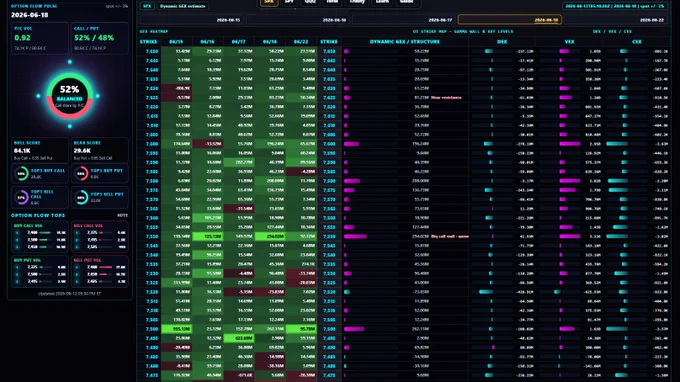This screenshot has width=680, height=382.
Task: Switch to the SPY ticker tab
Action: click(289, 2)
